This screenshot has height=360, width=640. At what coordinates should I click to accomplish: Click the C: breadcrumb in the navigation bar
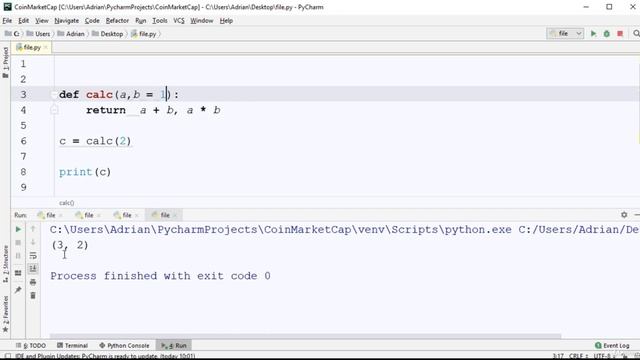pos(12,34)
